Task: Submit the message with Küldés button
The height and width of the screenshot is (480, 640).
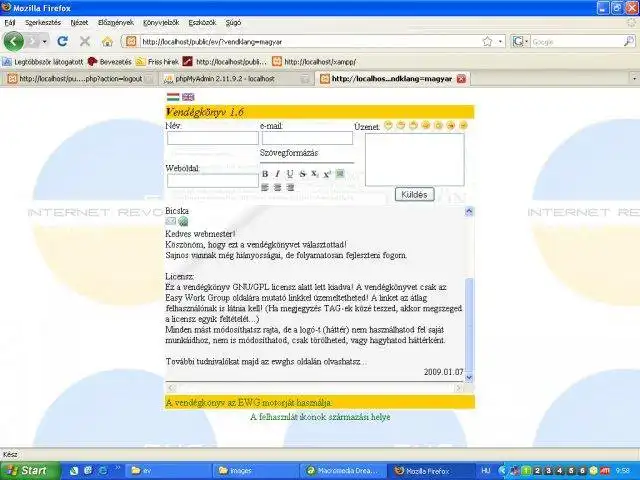Action: click(414, 194)
